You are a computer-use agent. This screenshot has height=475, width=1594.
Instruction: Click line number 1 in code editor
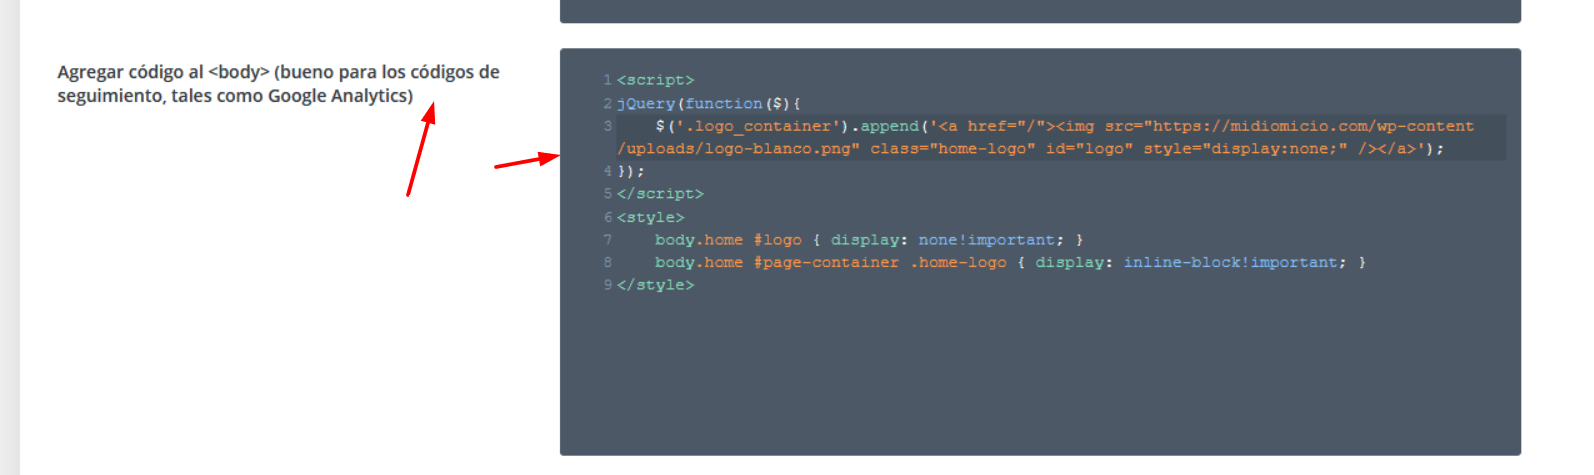click(x=607, y=80)
